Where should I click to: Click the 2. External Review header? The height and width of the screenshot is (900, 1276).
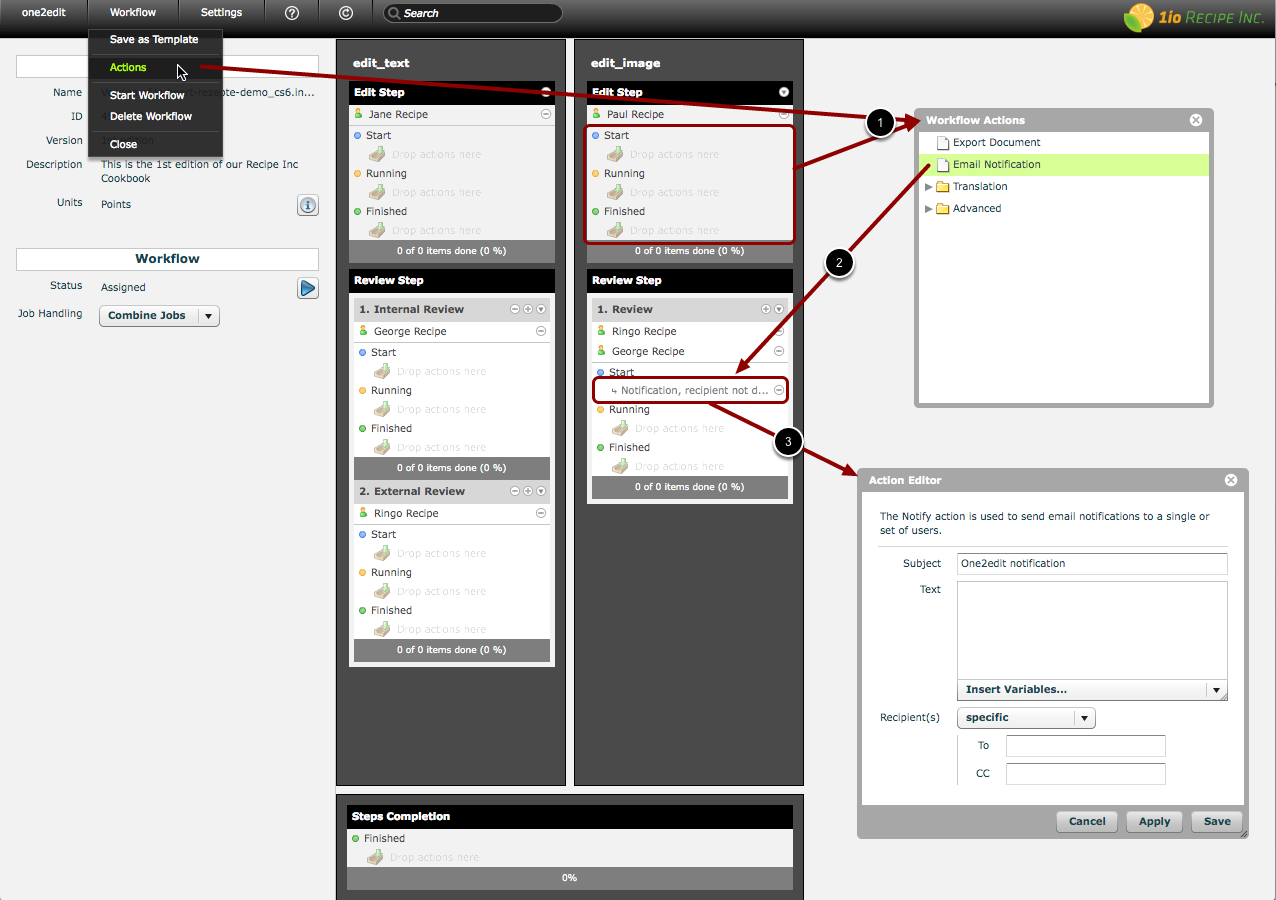(x=450, y=492)
